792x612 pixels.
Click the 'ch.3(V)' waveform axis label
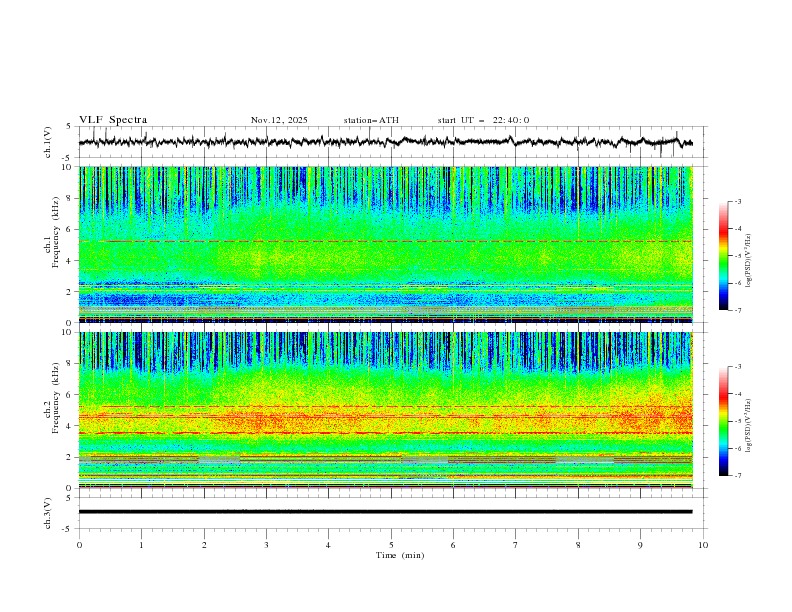tap(48, 513)
